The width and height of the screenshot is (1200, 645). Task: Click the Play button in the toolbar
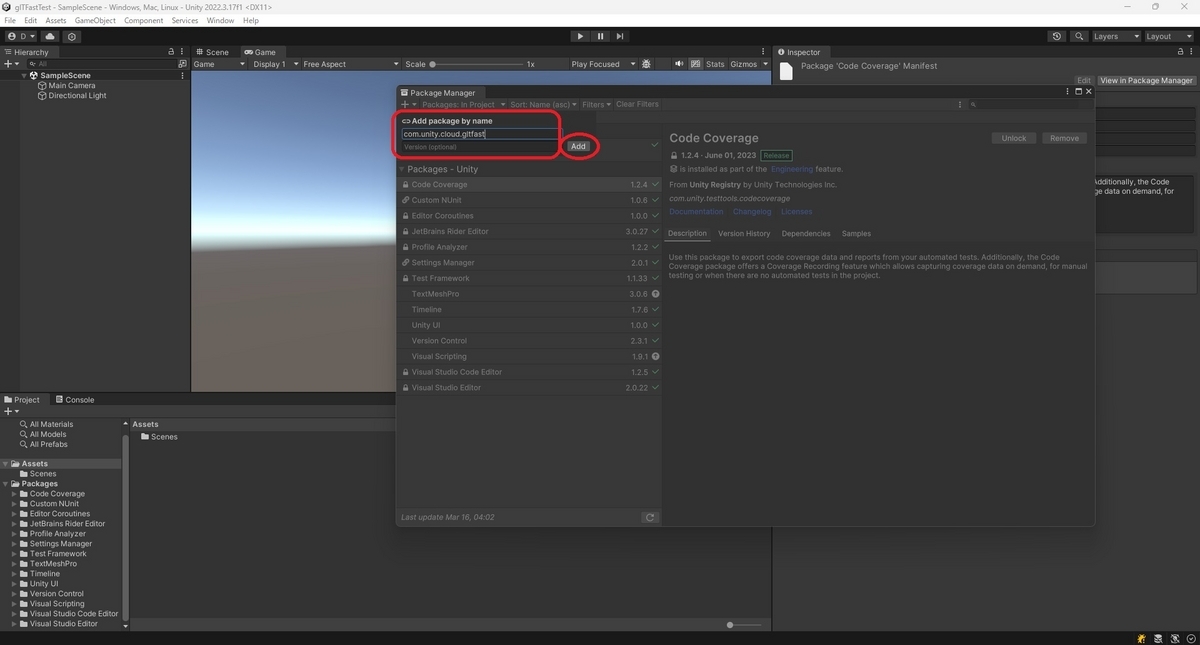coord(580,36)
